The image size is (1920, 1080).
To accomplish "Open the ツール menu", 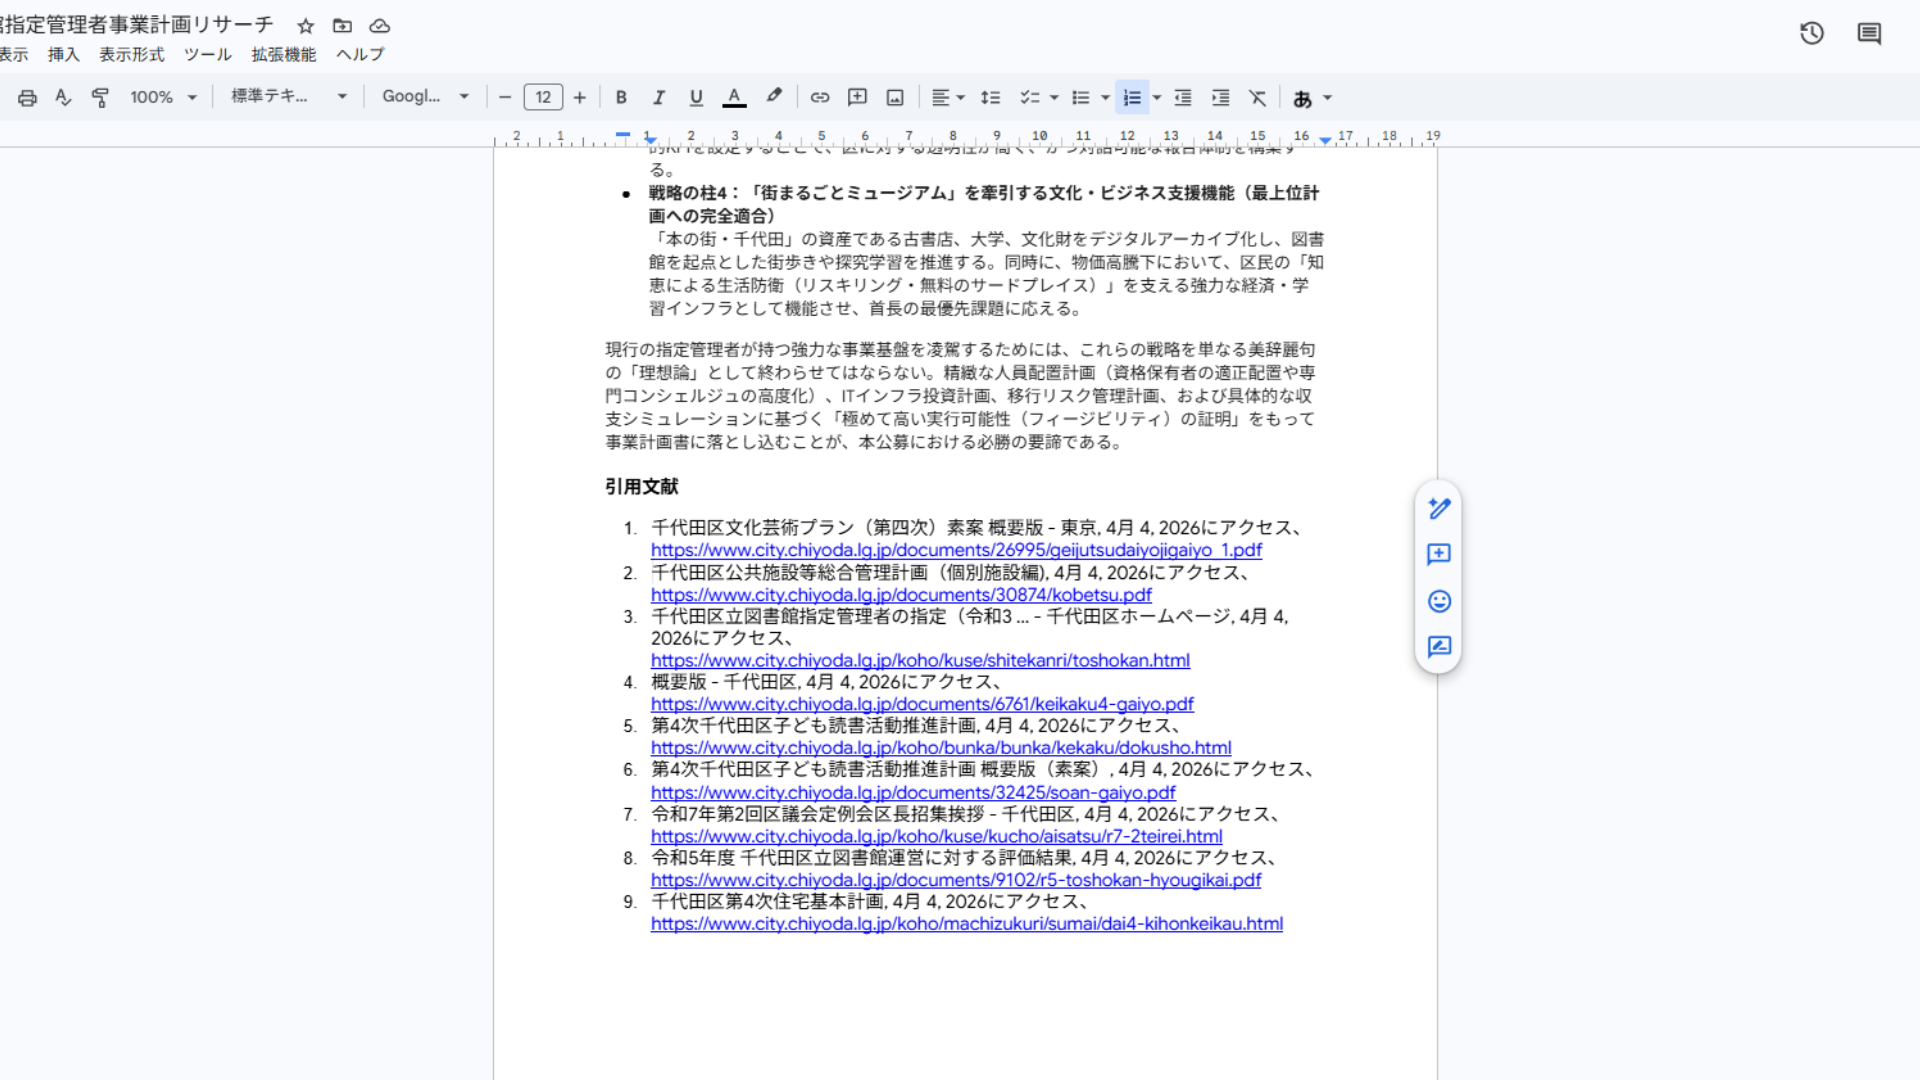I will 207,54.
